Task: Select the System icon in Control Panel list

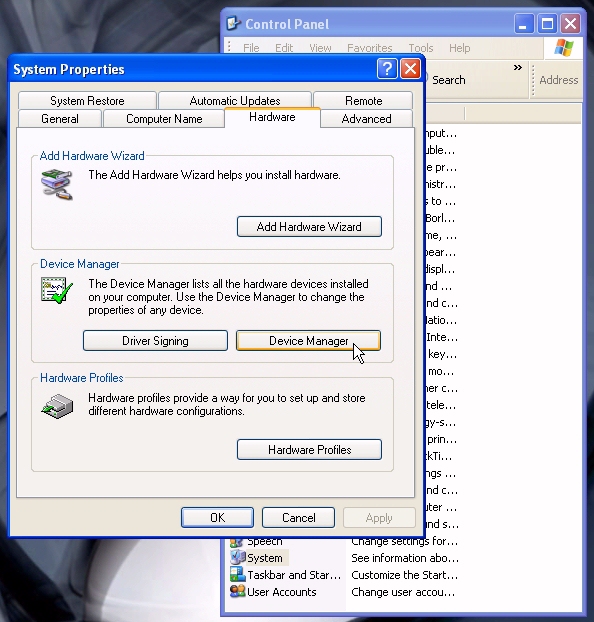Action: coord(238,557)
